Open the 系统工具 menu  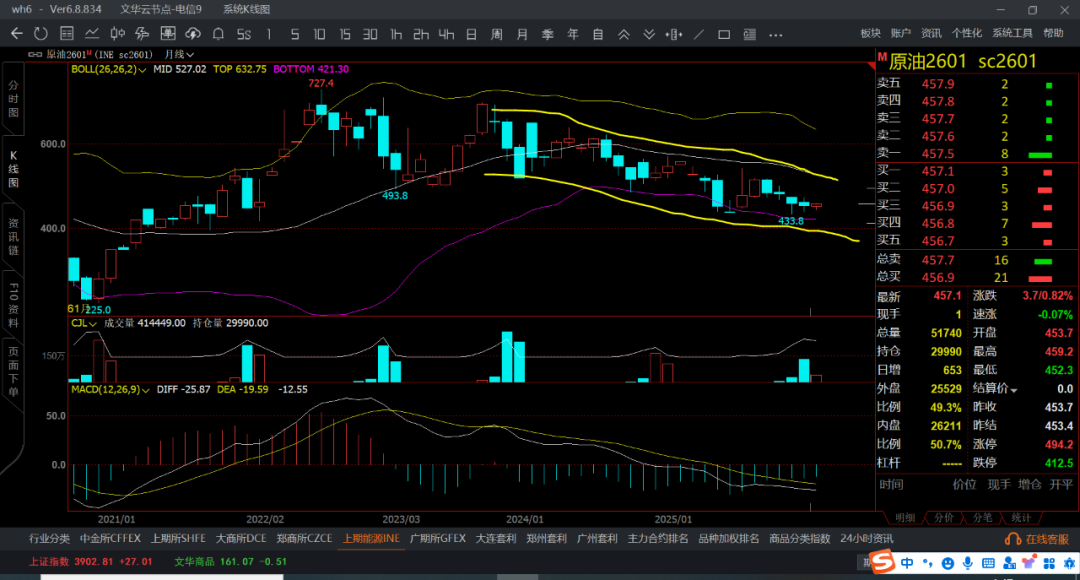[1011, 33]
